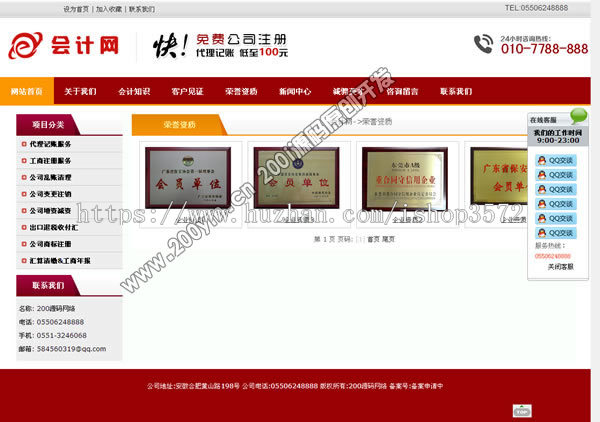Open the 汇算清缴&工商年报 category
Image resolution: width=600 pixels, height=422 pixels.
tap(60, 261)
